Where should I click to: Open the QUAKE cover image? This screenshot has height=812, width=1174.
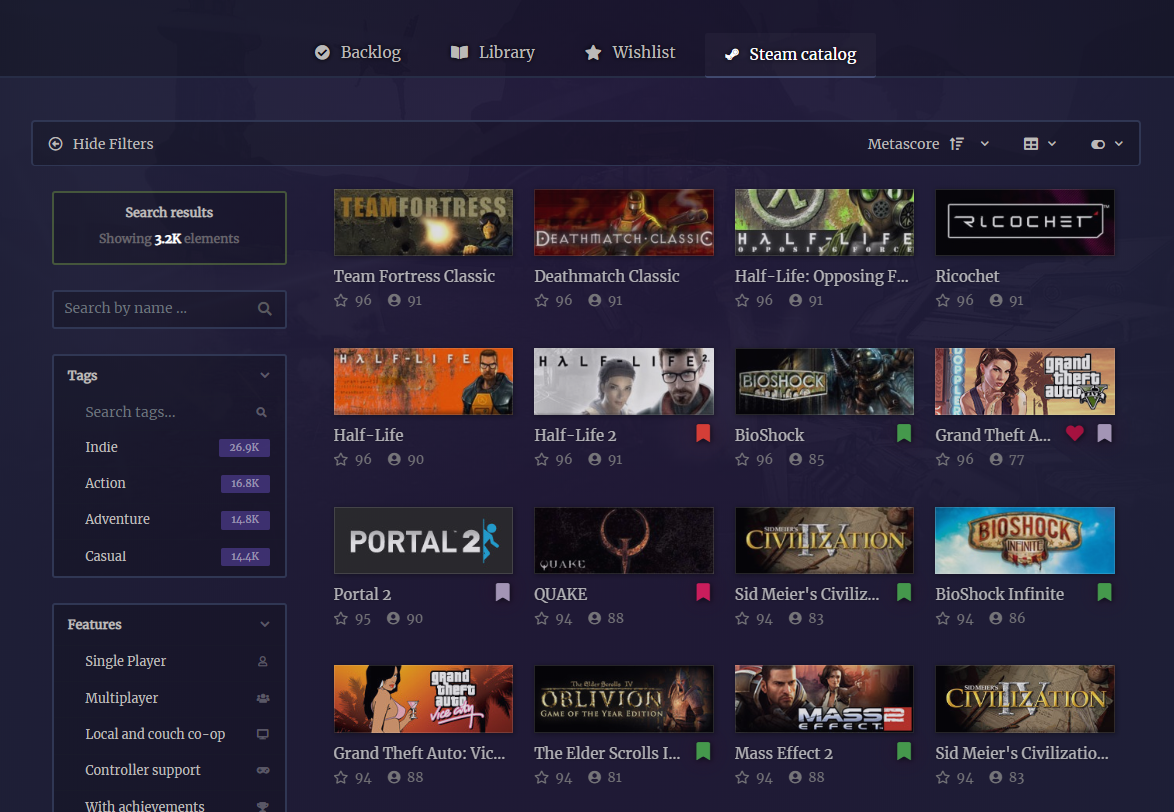click(x=624, y=540)
